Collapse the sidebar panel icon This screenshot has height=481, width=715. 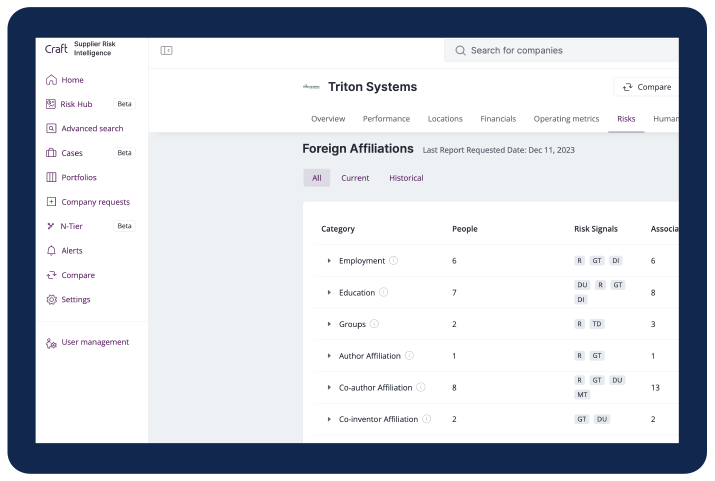click(x=166, y=51)
